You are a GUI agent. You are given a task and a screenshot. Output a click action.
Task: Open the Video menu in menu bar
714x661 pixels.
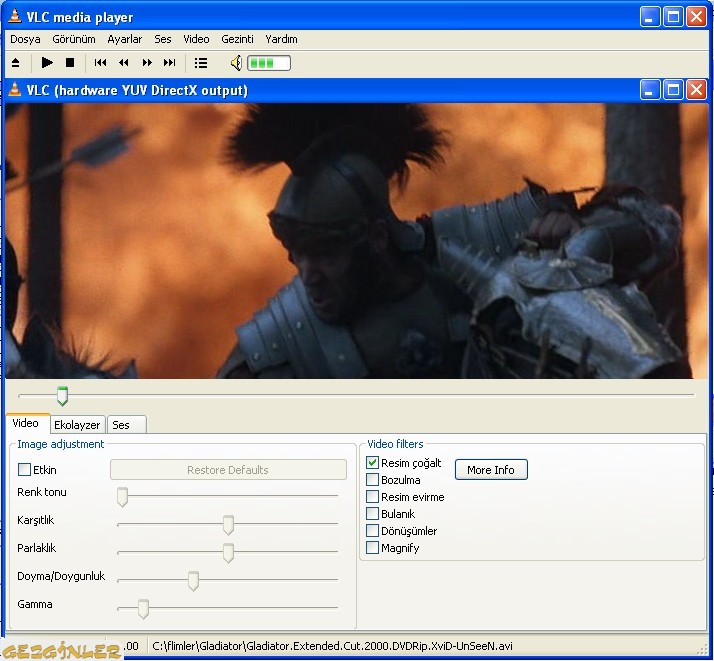(196, 39)
